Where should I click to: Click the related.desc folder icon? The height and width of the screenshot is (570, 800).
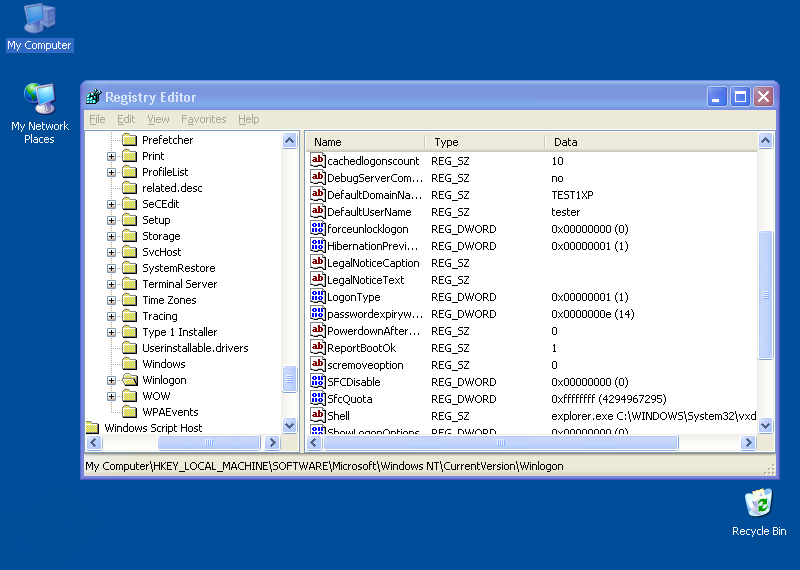[x=130, y=188]
